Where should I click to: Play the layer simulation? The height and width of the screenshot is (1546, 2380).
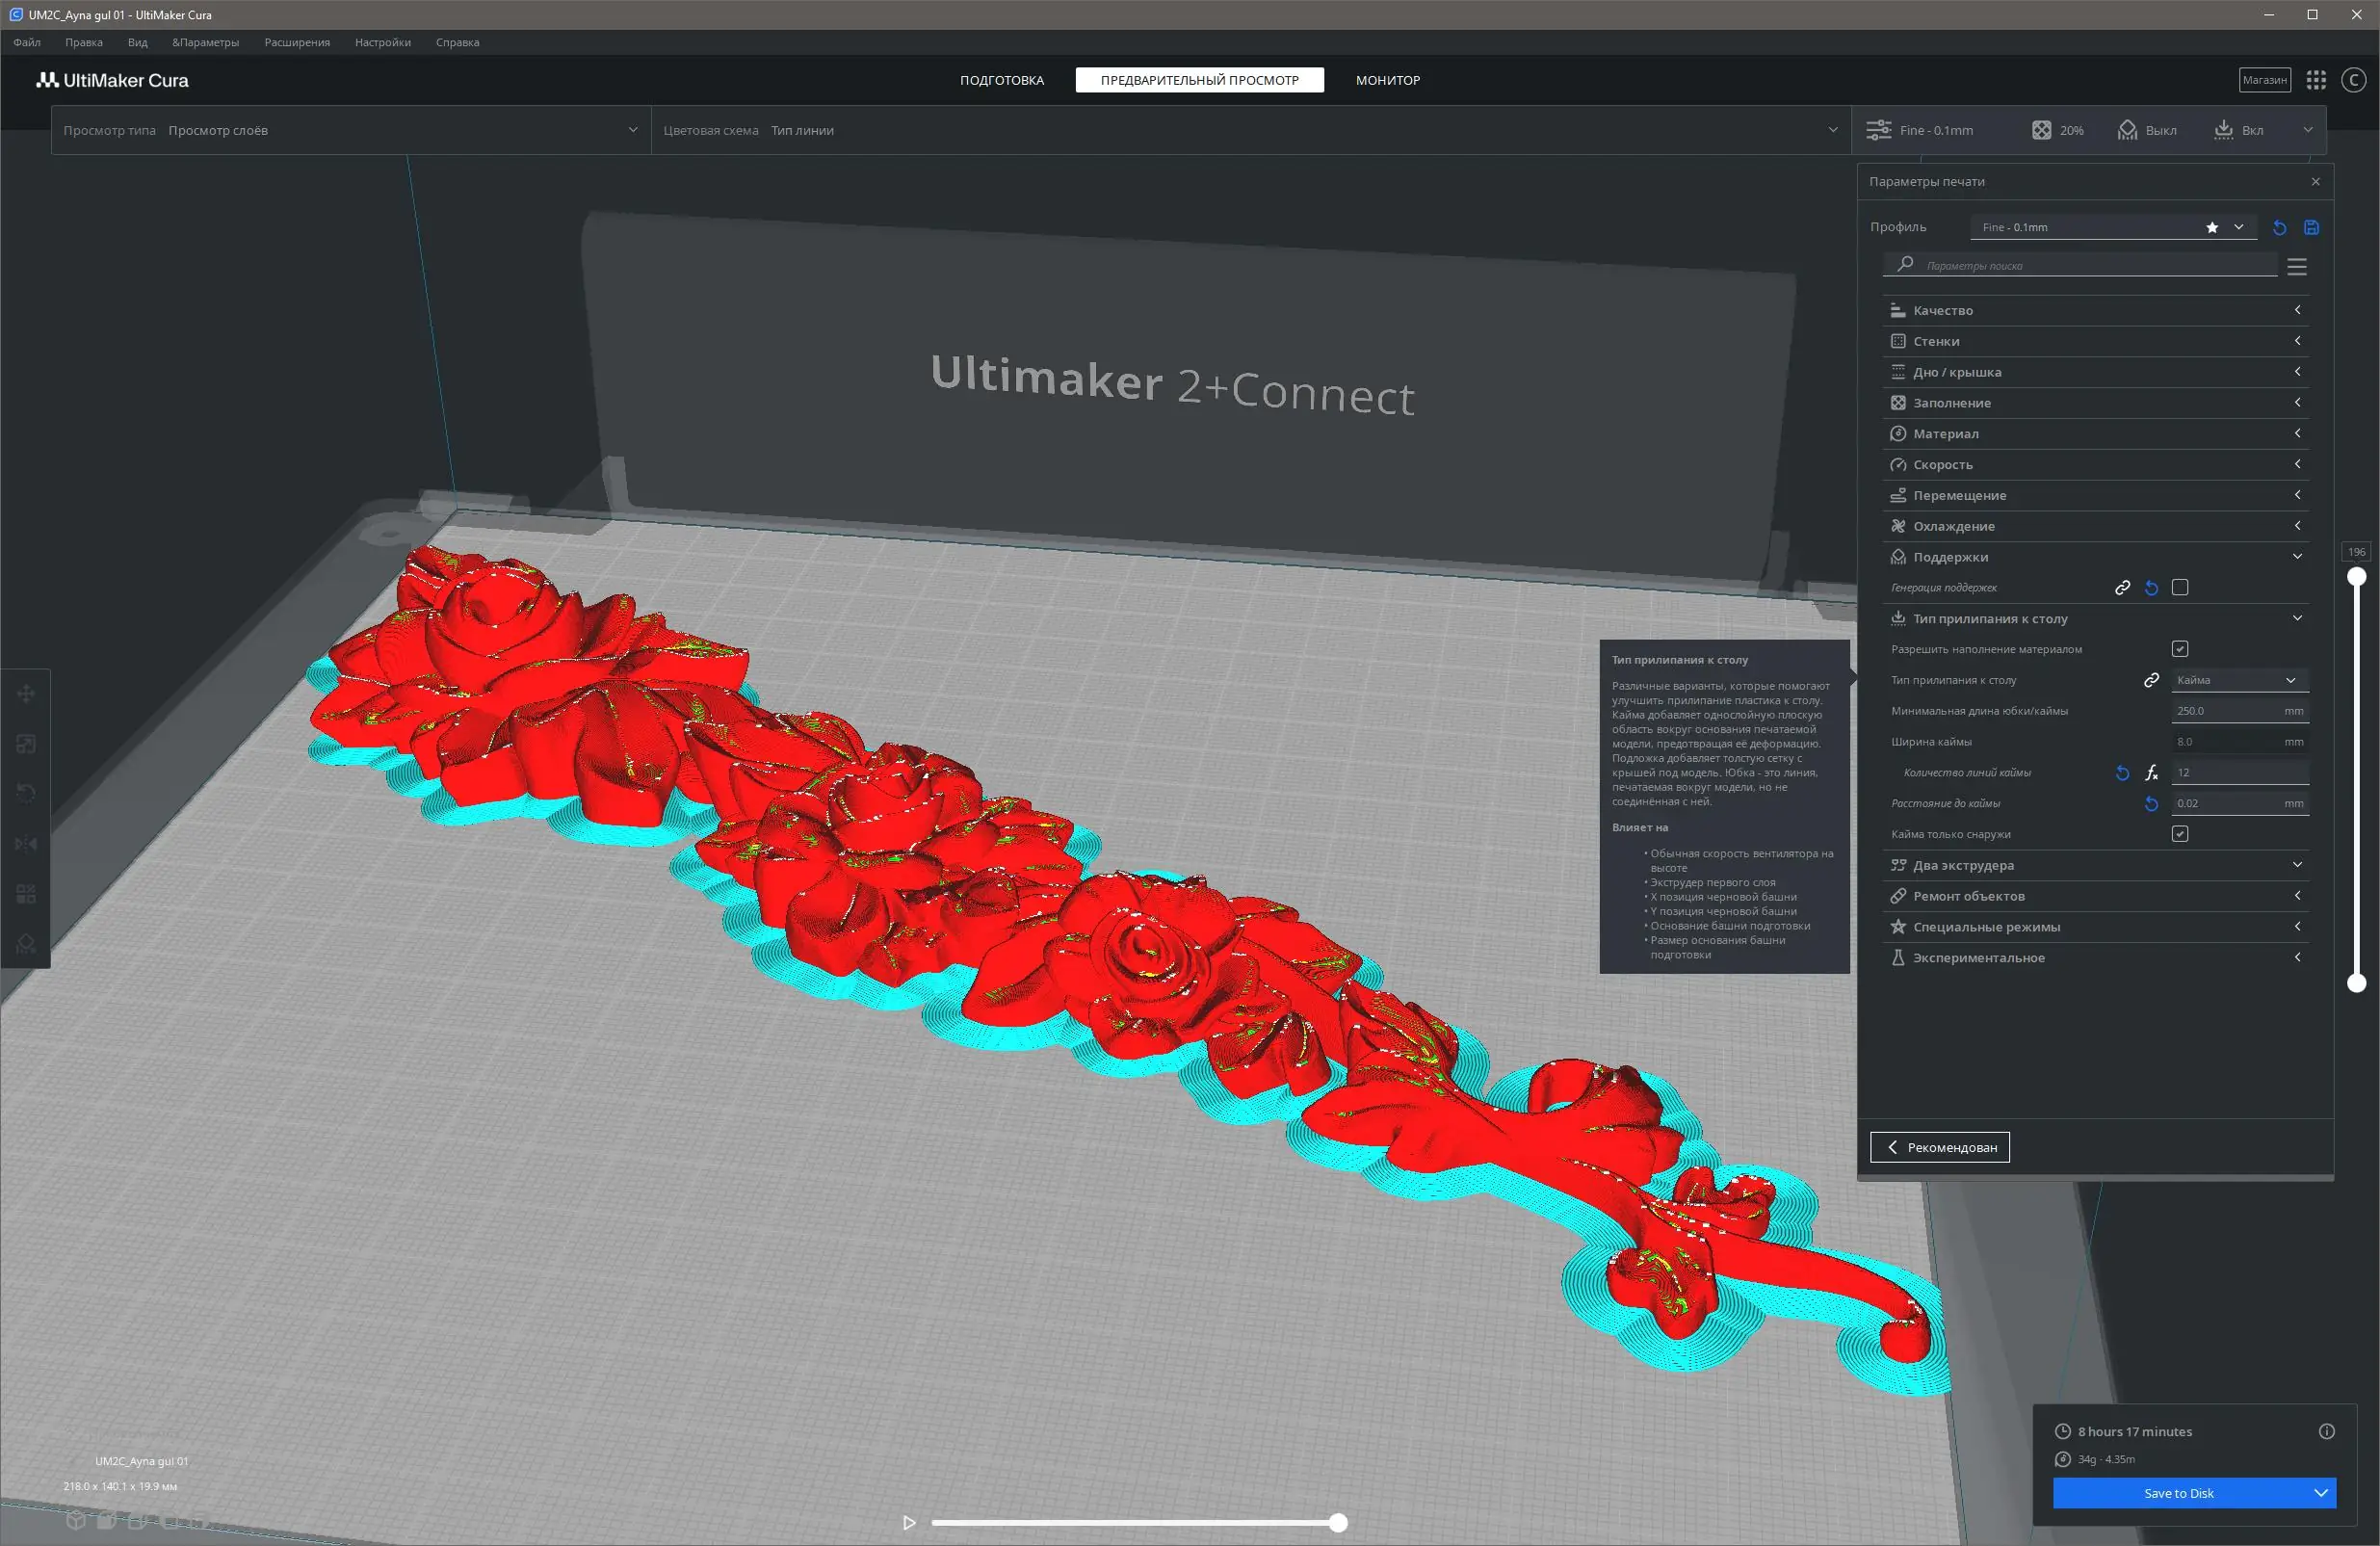click(x=909, y=1523)
